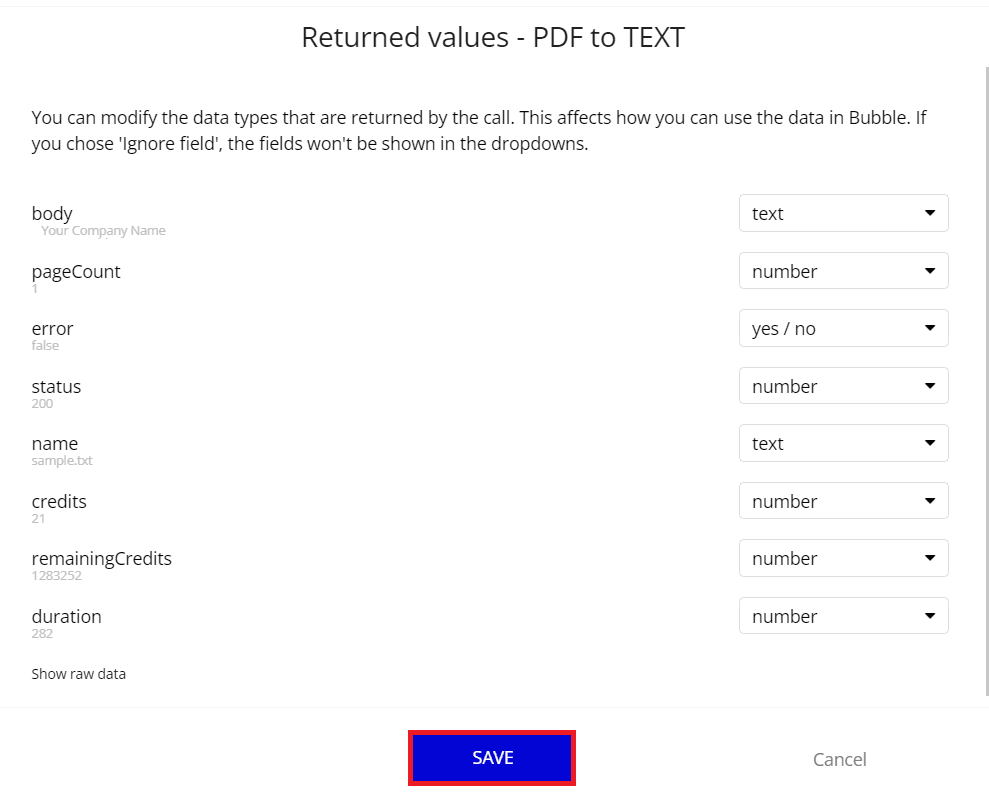This screenshot has height=801, width=989.
Task: Click the remainingCredits field label
Action: click(x=102, y=558)
